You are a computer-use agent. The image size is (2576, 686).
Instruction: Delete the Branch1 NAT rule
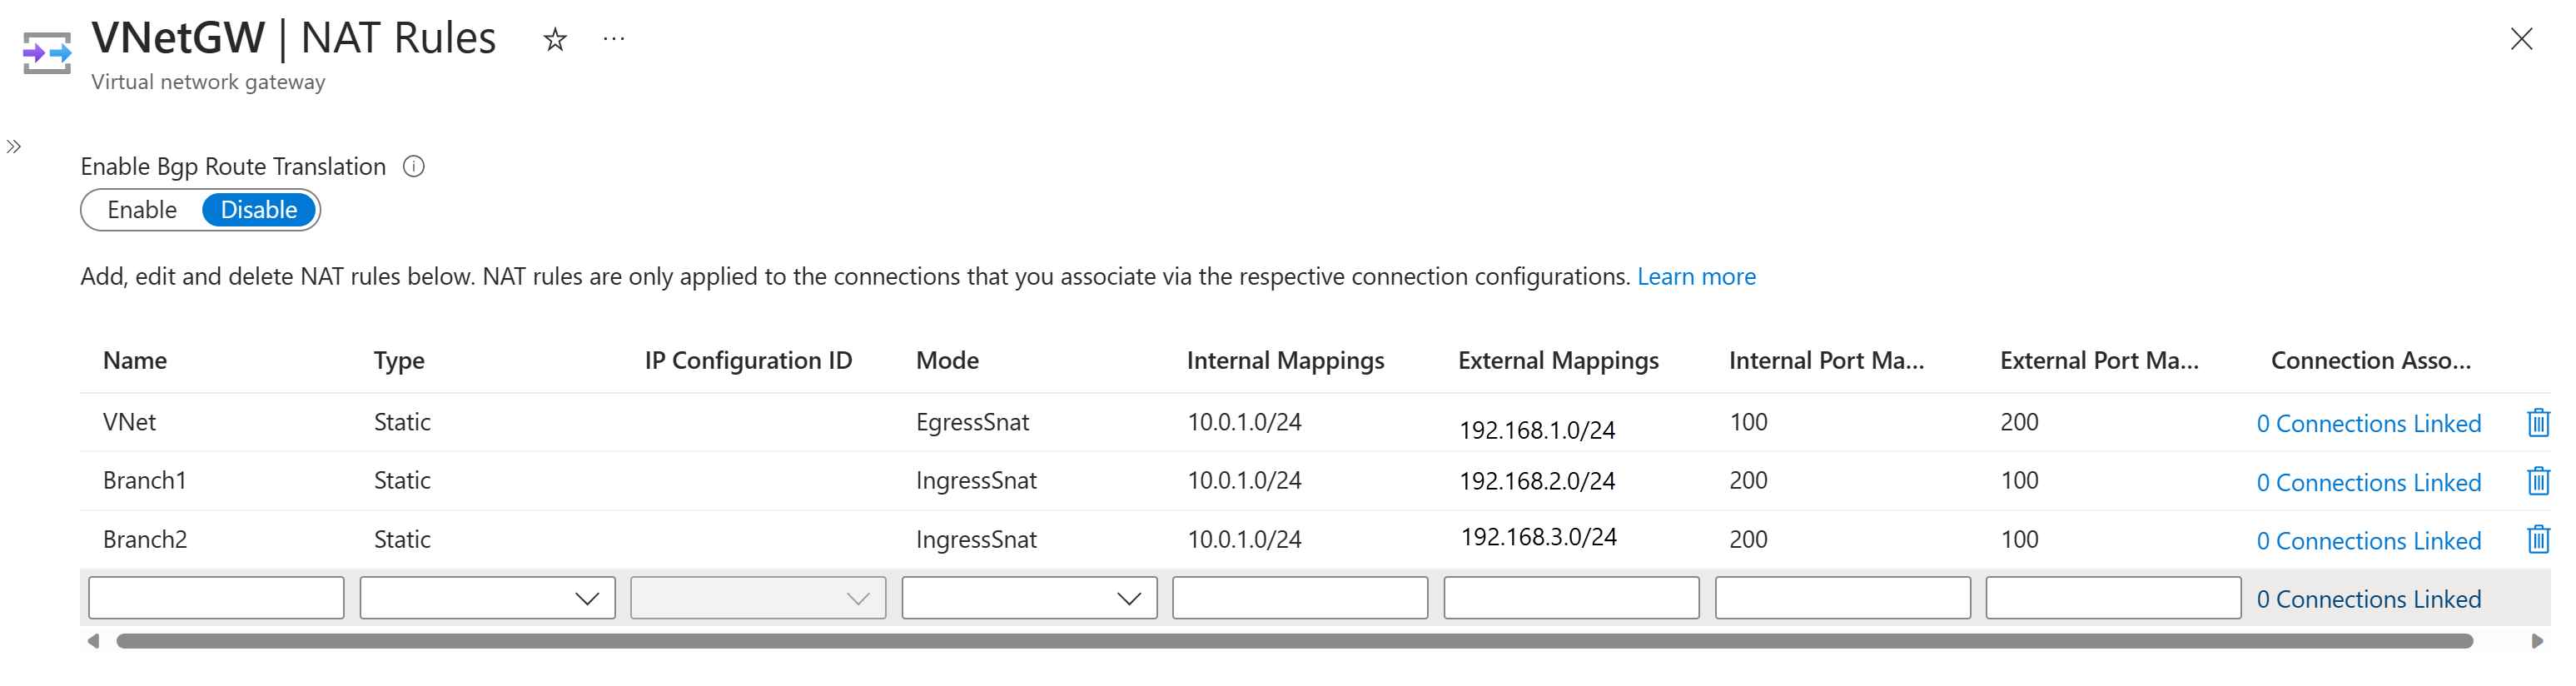2537,482
